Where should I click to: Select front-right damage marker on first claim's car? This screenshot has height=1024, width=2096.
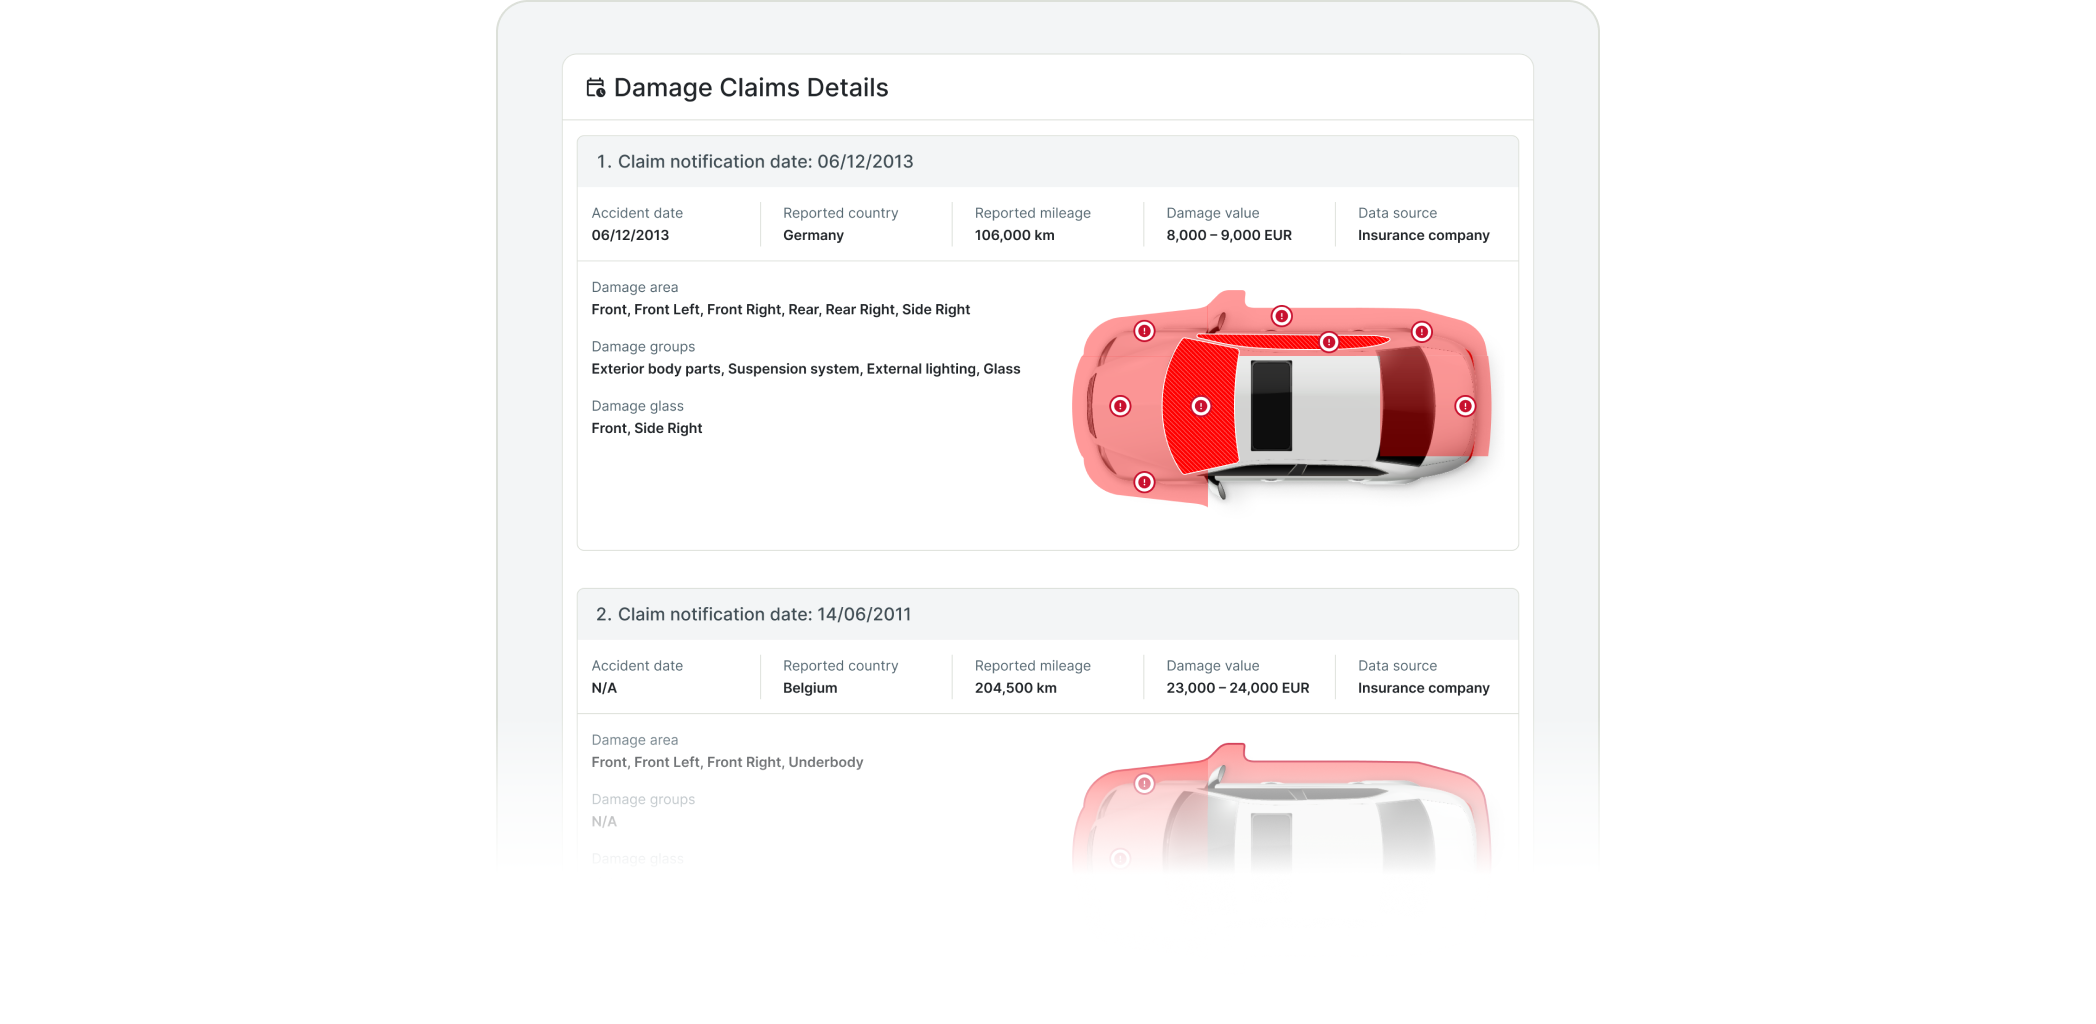(1144, 331)
